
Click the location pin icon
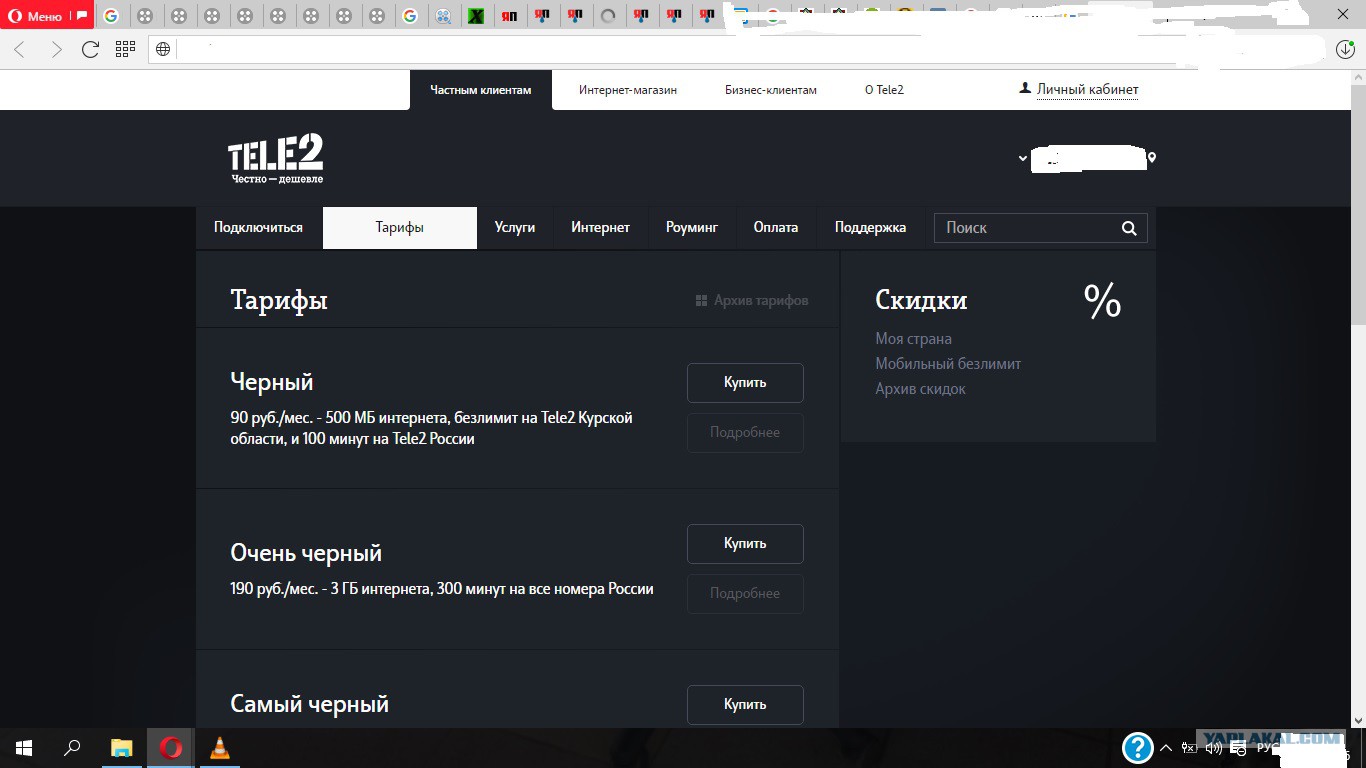(x=1152, y=158)
